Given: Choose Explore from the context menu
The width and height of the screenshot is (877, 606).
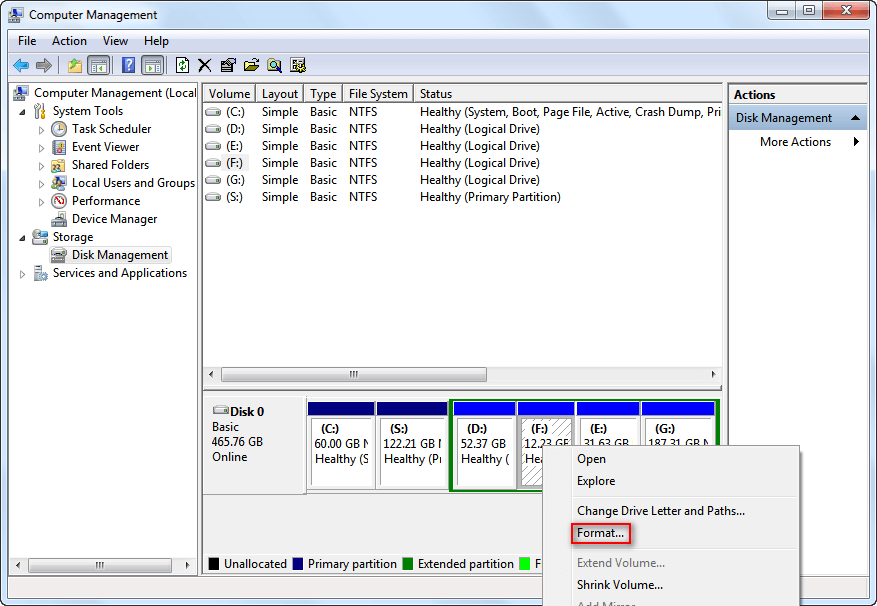Looking at the screenshot, I should coord(596,481).
